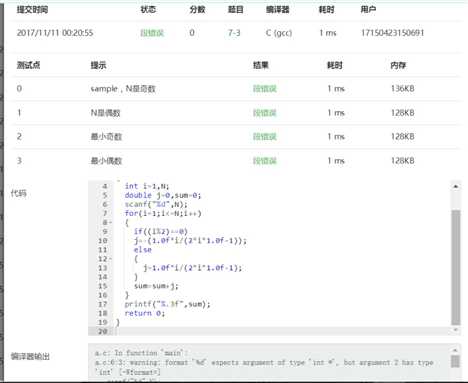Click the 段错误 result for test point 0

(265, 89)
